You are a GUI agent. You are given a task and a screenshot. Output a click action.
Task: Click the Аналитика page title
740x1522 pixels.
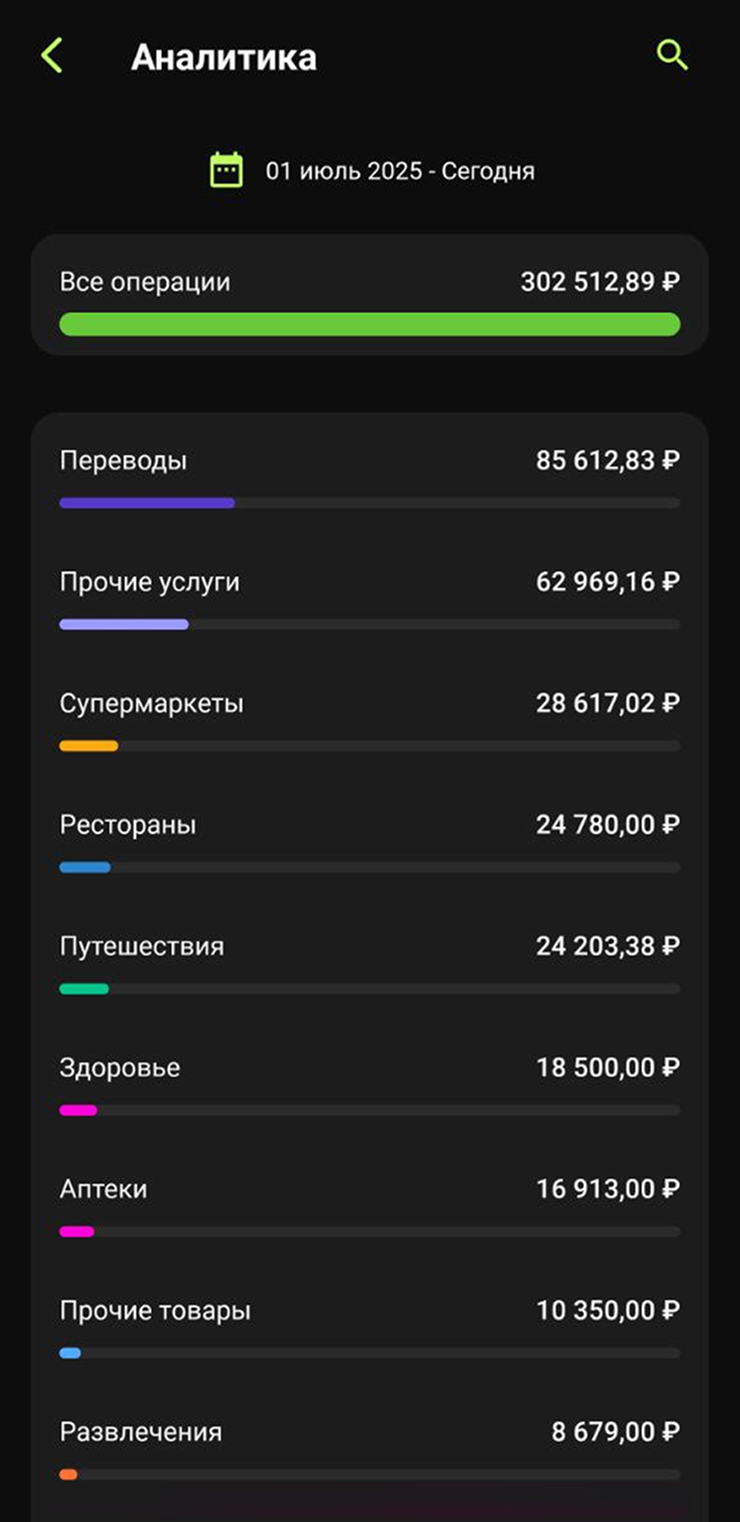click(224, 57)
